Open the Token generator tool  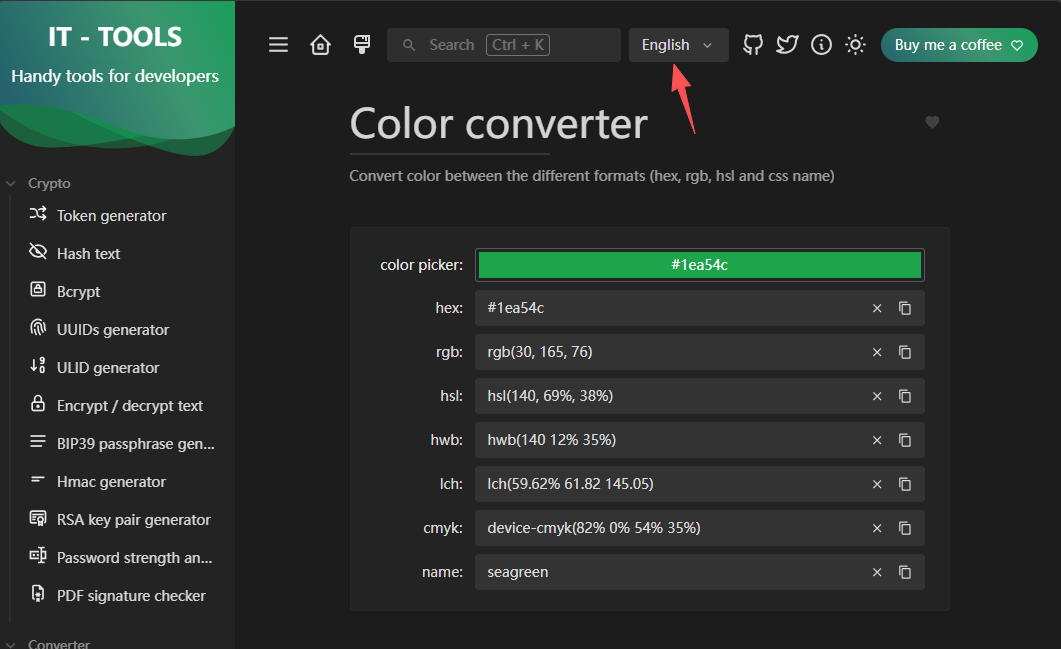[x=111, y=215]
